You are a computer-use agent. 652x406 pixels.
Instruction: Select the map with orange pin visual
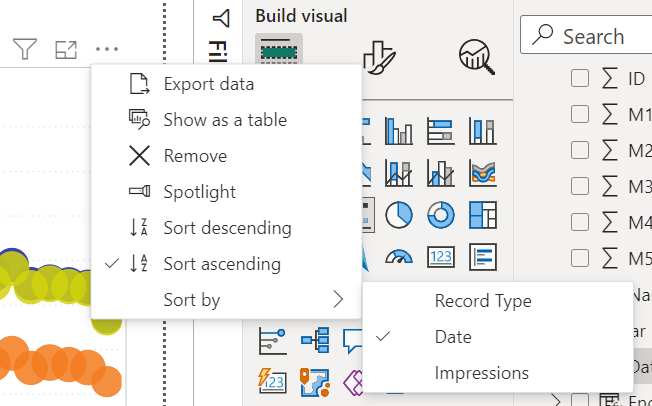[315, 382]
